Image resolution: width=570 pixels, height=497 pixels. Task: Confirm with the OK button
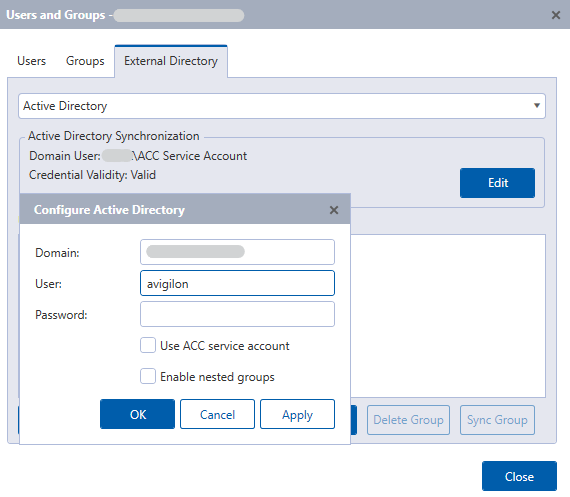137,414
